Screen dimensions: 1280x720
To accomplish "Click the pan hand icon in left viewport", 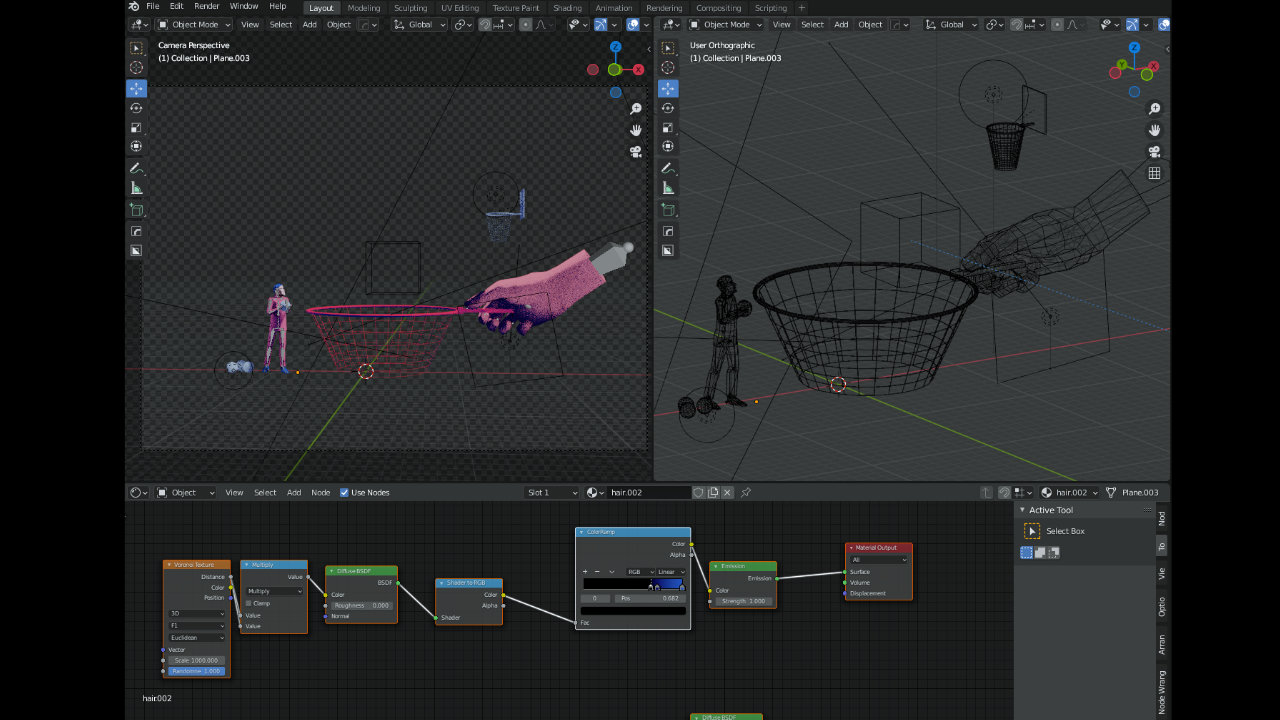I will (x=636, y=130).
